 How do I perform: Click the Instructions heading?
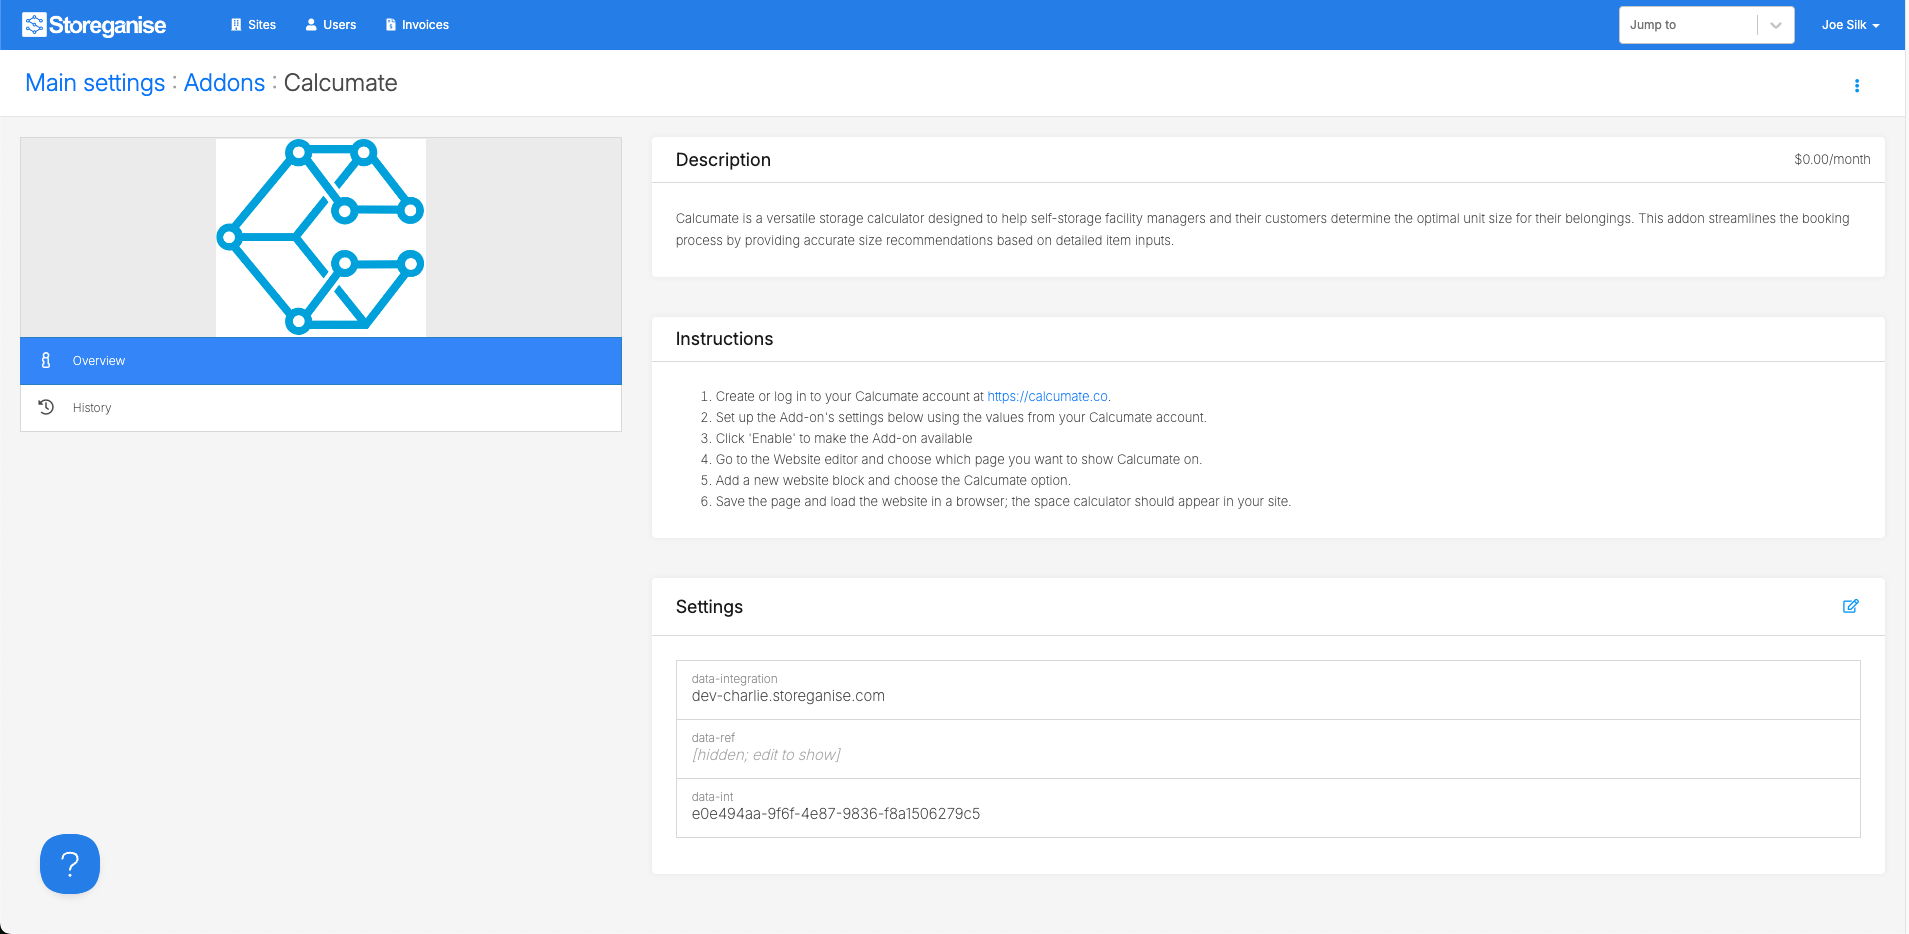point(724,339)
